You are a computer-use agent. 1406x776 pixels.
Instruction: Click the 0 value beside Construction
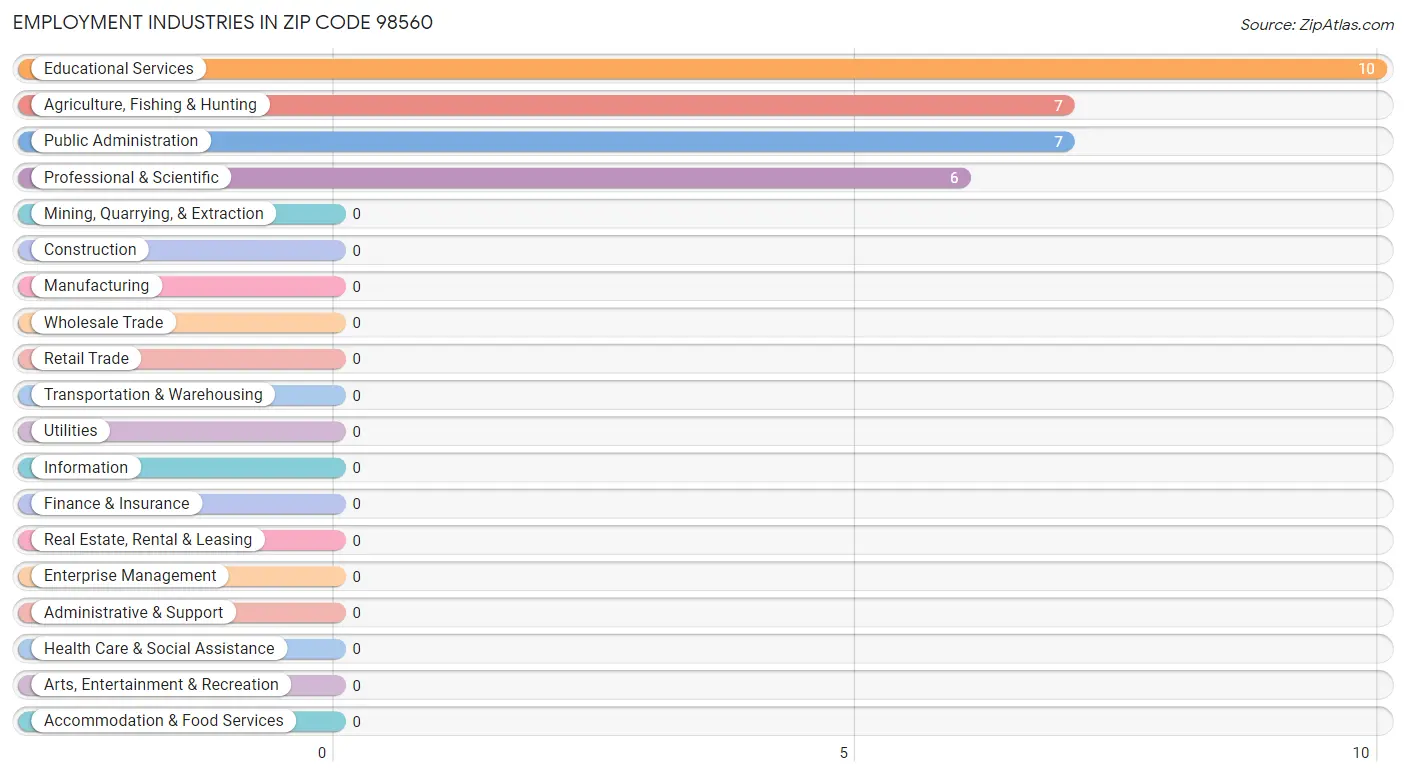356,251
